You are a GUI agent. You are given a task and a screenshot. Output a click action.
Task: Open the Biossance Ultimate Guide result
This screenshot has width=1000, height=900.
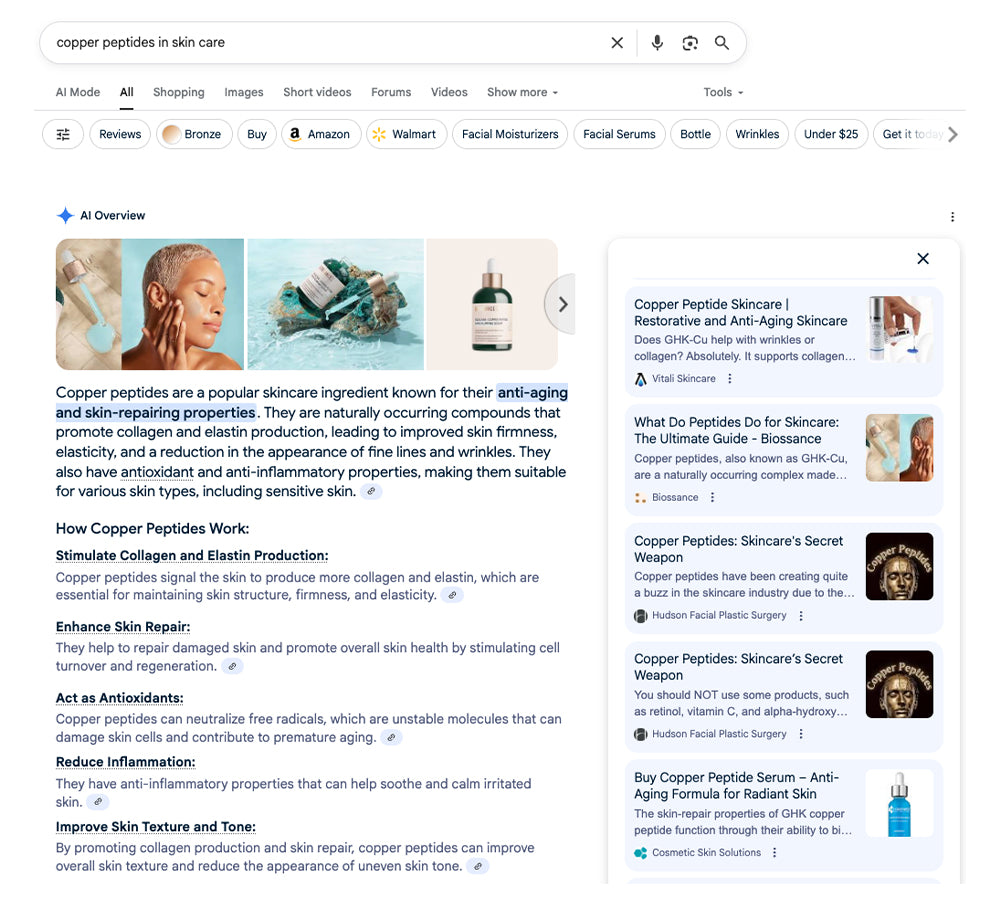[736, 430]
